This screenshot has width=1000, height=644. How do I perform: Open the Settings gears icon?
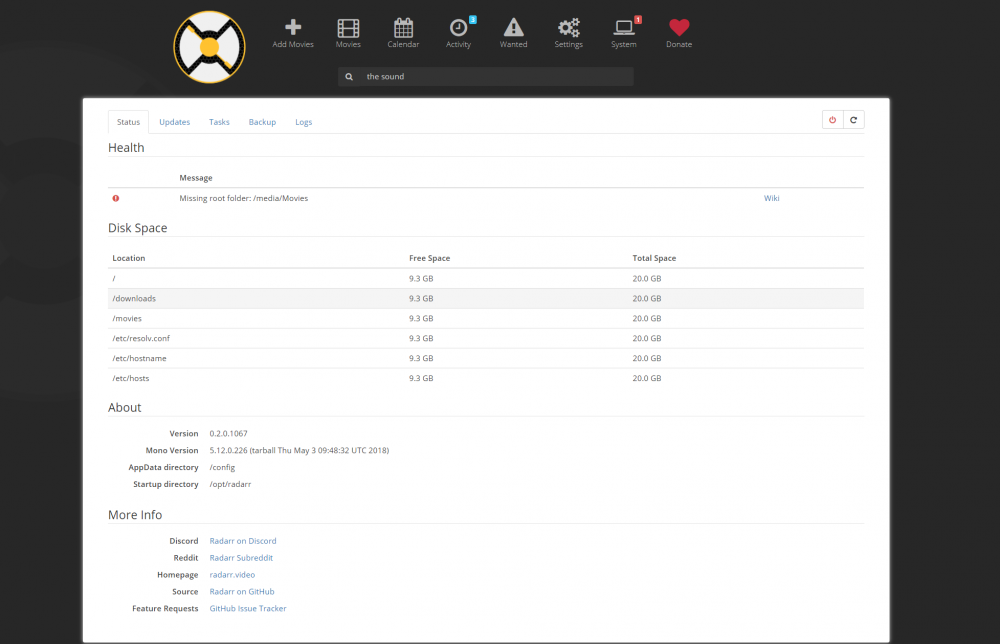[x=569, y=28]
